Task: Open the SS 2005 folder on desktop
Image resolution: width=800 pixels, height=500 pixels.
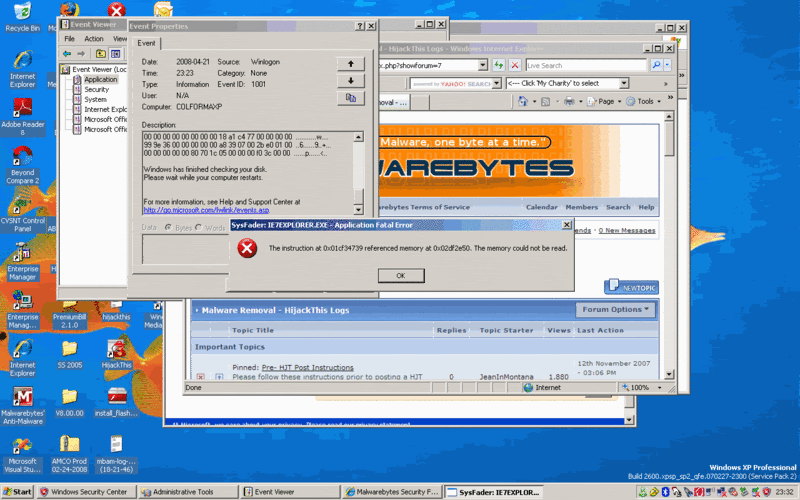Action: click(69, 355)
